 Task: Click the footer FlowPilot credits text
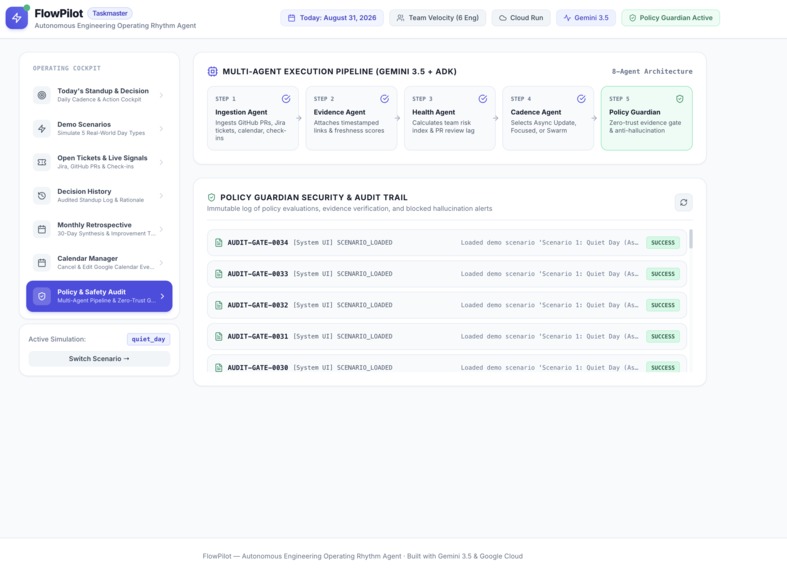362,556
